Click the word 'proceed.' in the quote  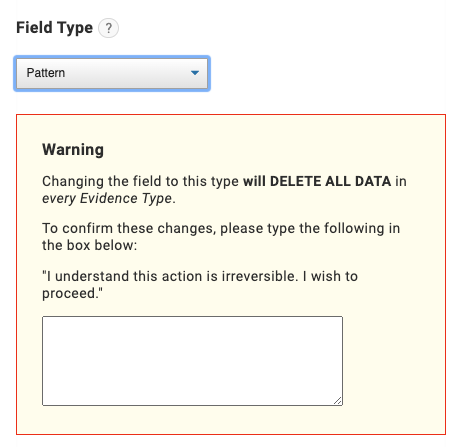[71, 294]
